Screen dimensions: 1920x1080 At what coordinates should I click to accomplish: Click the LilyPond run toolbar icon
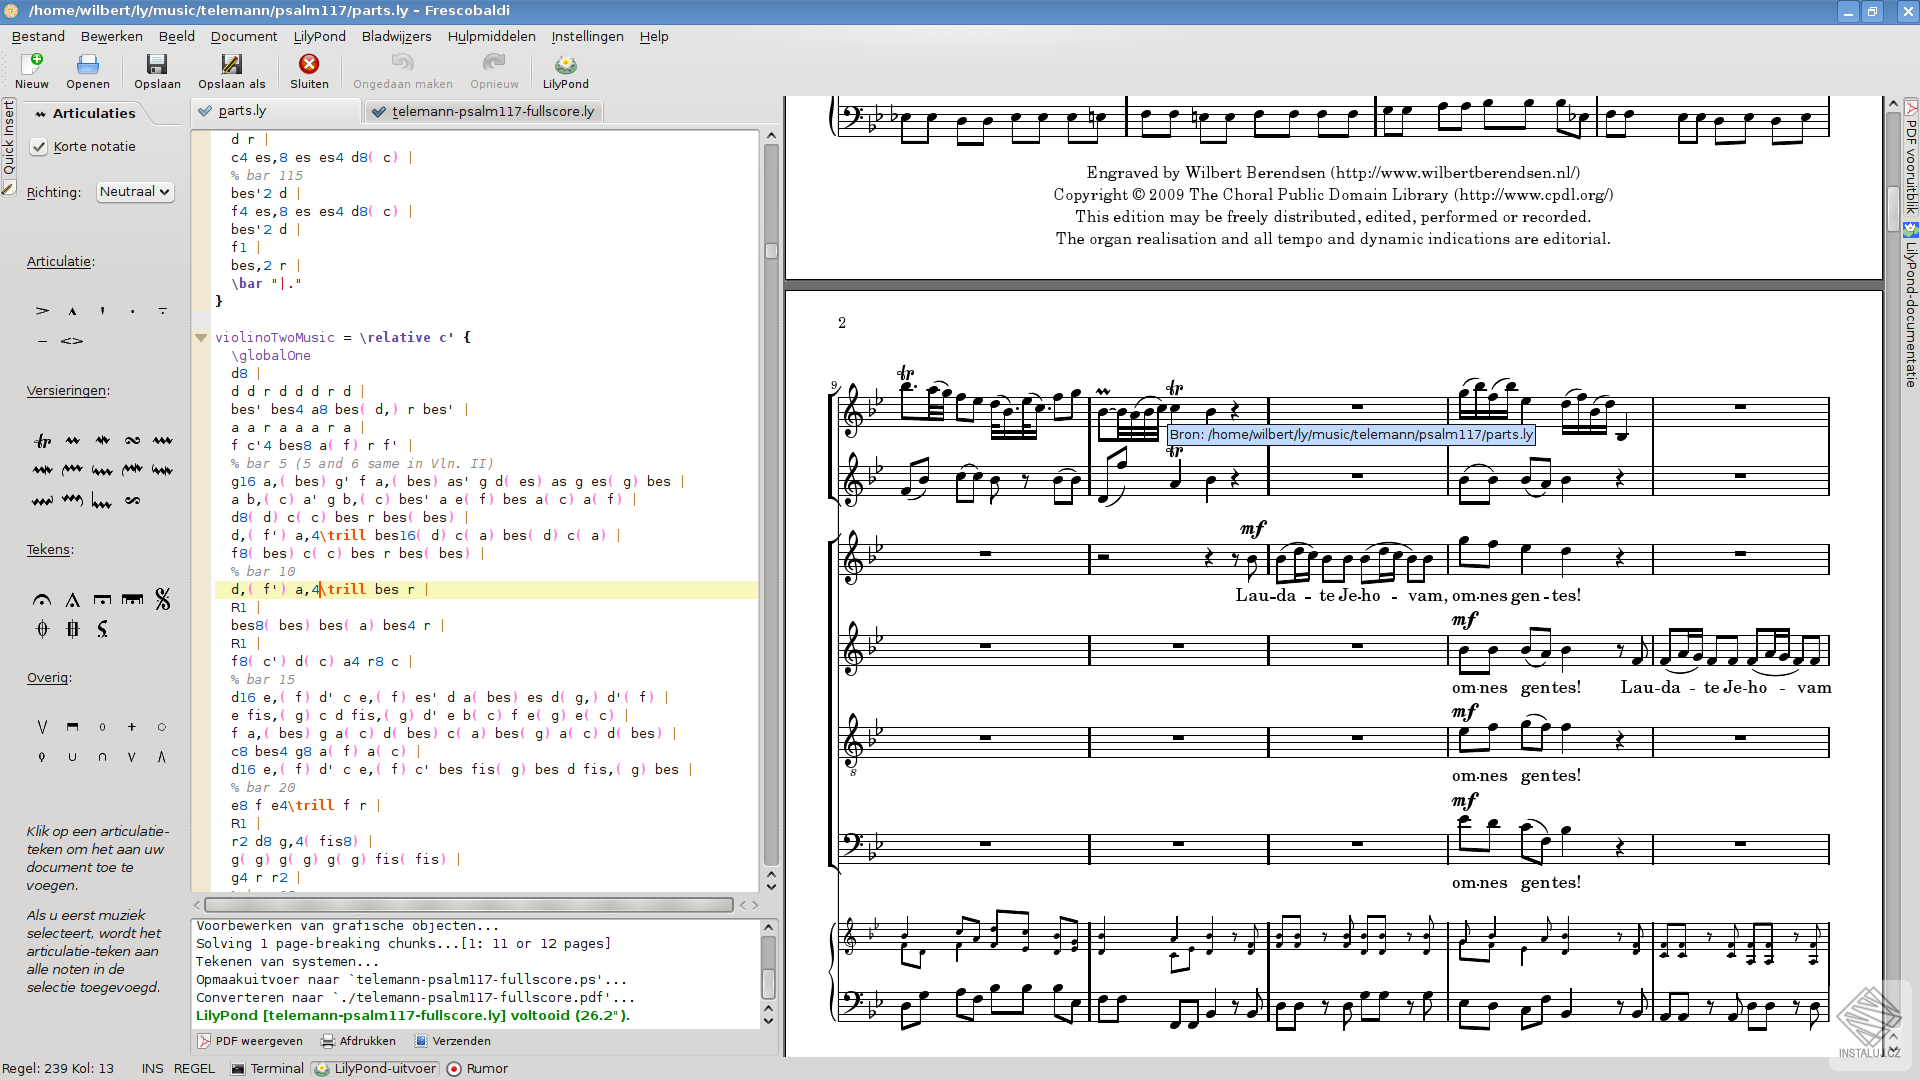pos(565,71)
